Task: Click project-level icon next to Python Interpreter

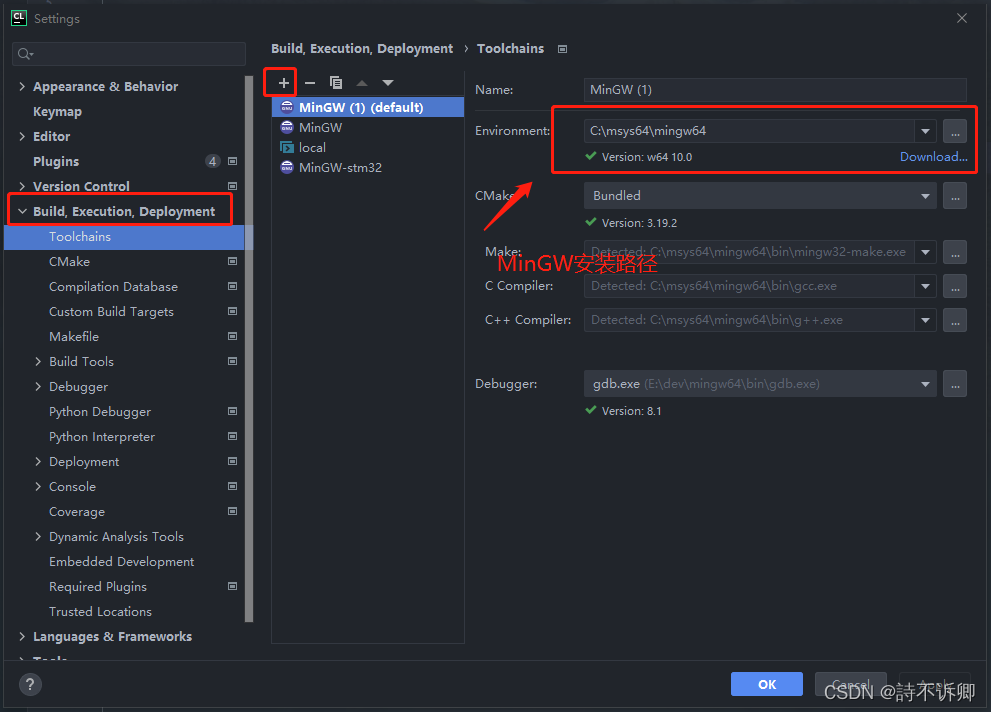Action: click(233, 437)
